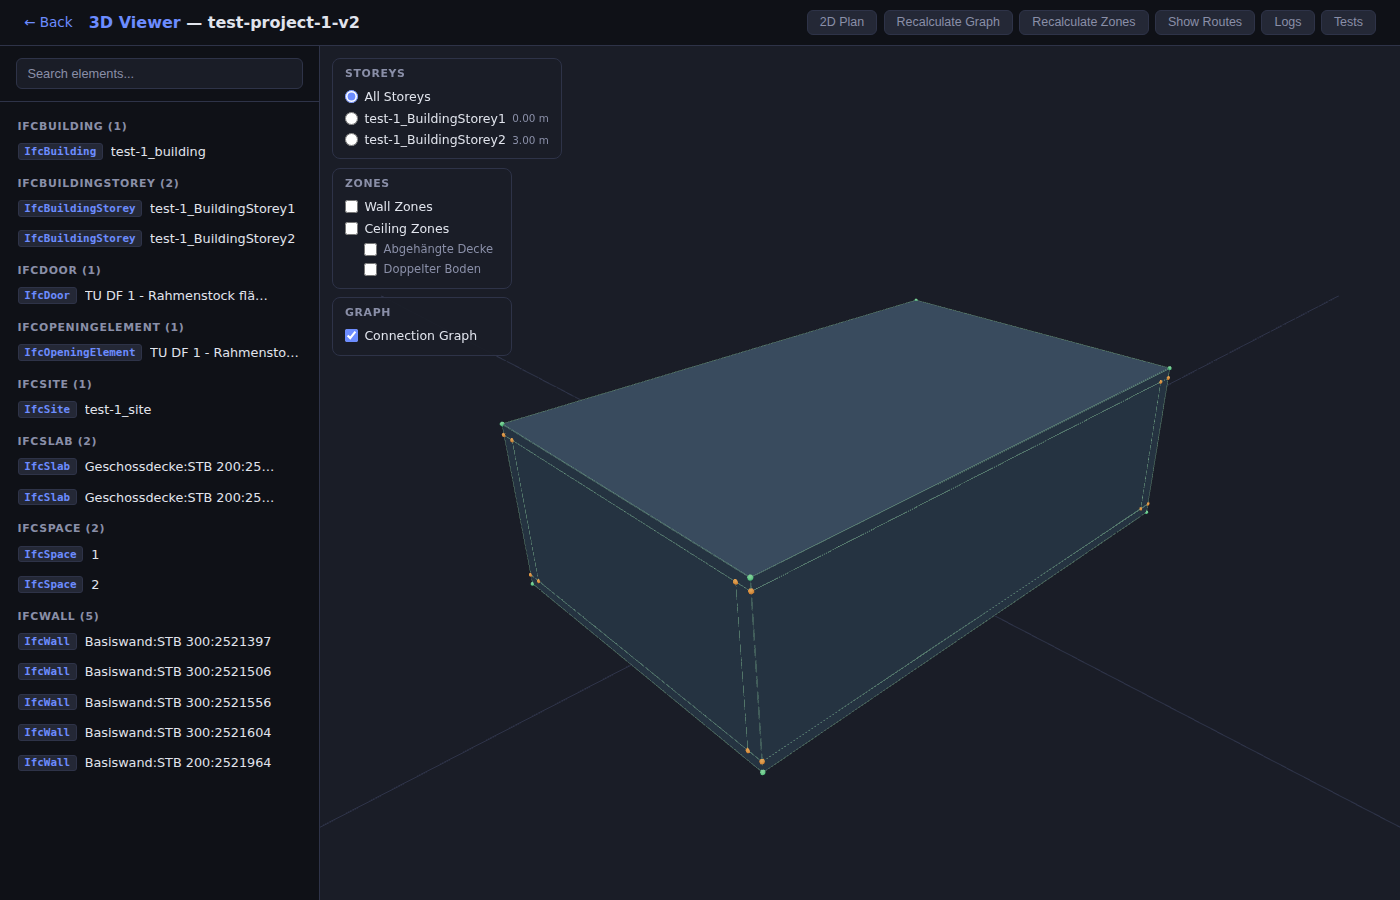This screenshot has width=1400, height=900.
Task: Select wall Basiswand:STB 300:2521397
Action: click(x=177, y=642)
